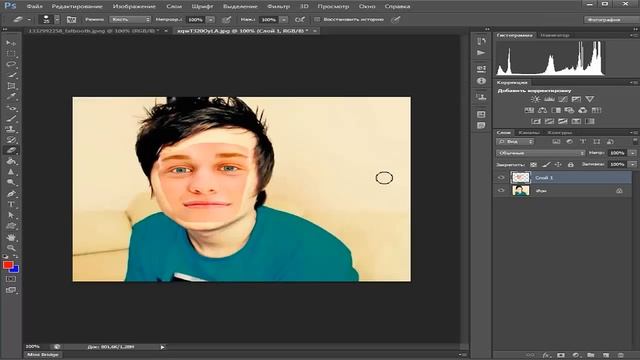The image size is (640, 360).
Task: Open the layer opacity dropdown arrow
Action: pyautogui.click(x=632, y=153)
